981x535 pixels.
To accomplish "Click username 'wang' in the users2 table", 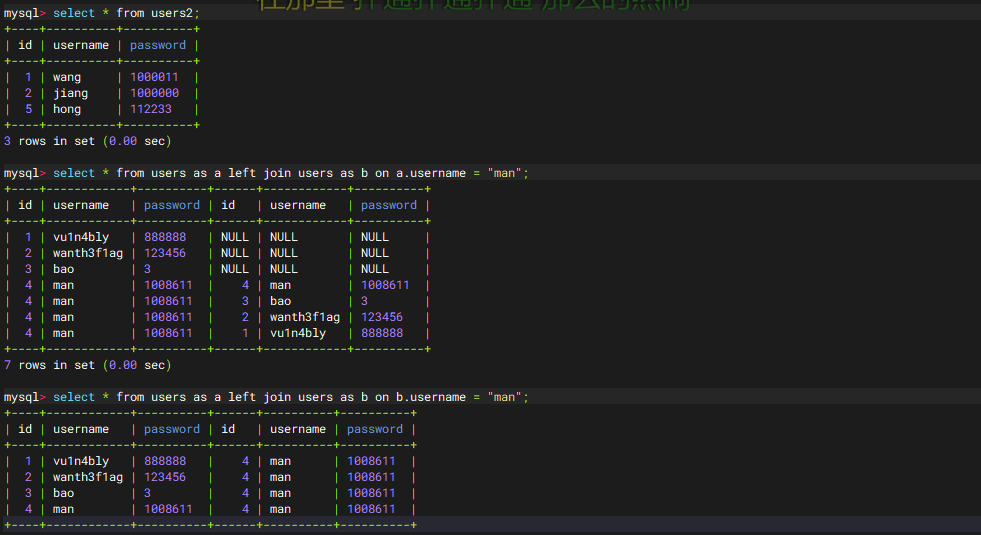I will pos(67,77).
